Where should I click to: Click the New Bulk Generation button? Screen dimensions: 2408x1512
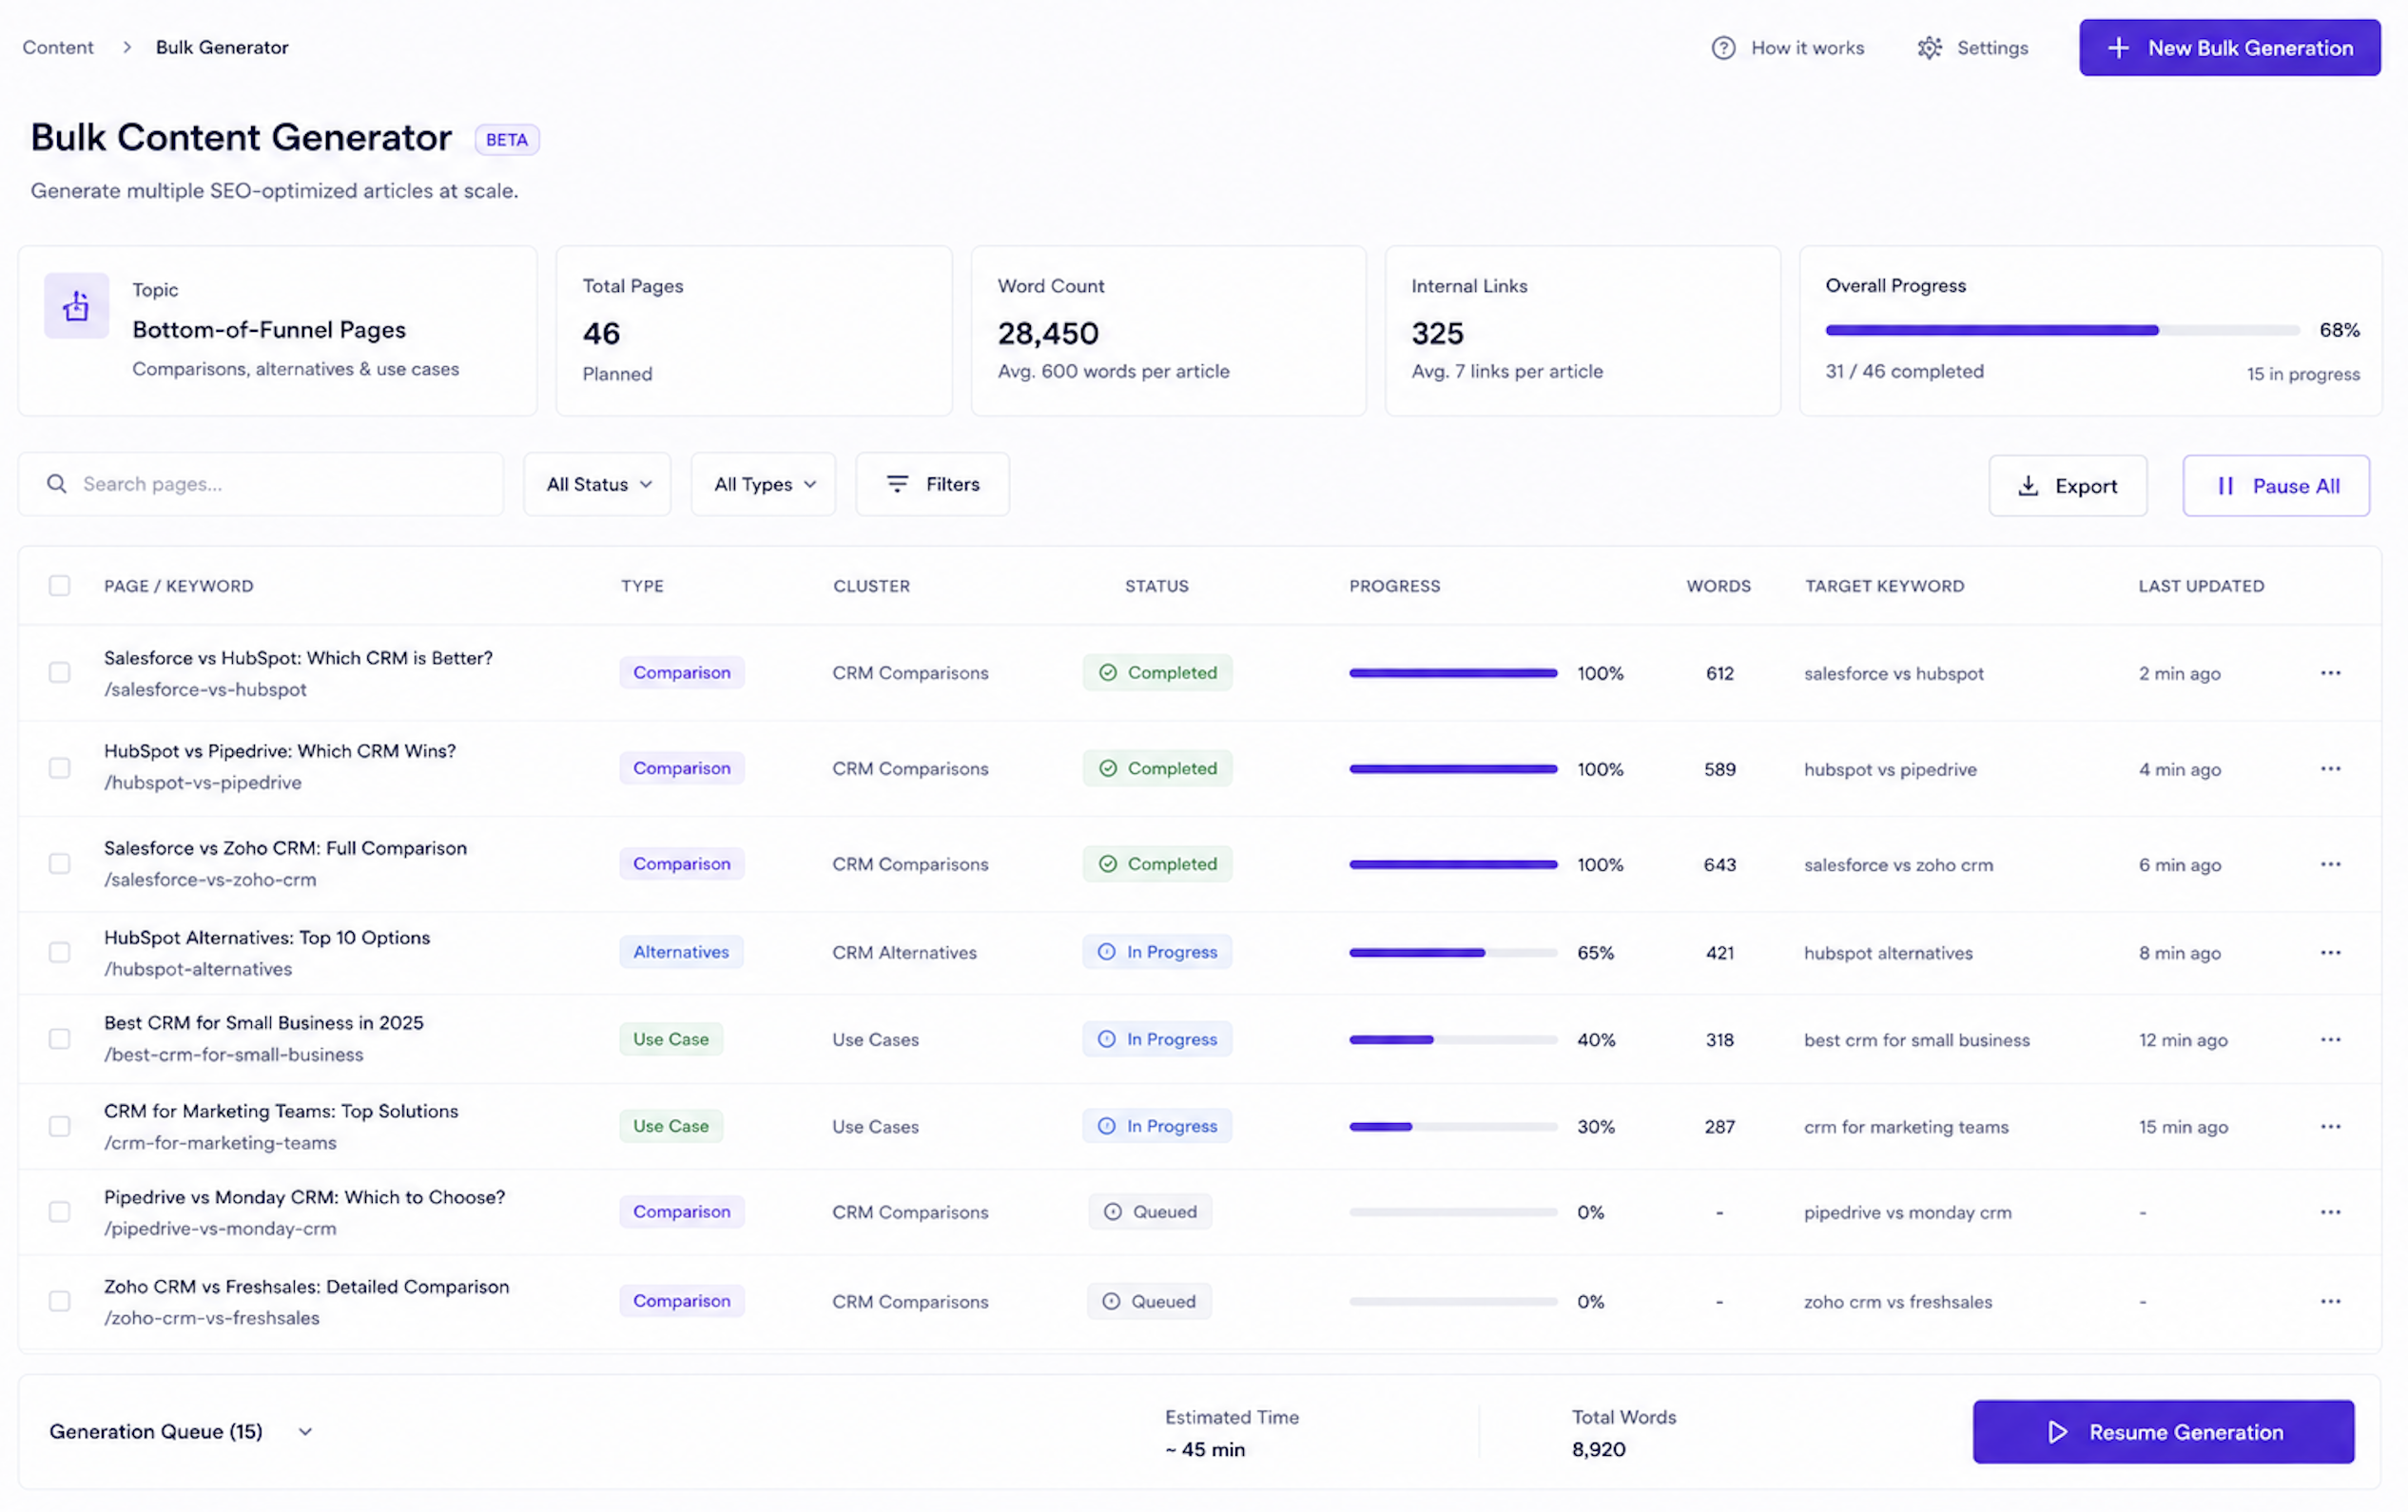coord(2230,48)
